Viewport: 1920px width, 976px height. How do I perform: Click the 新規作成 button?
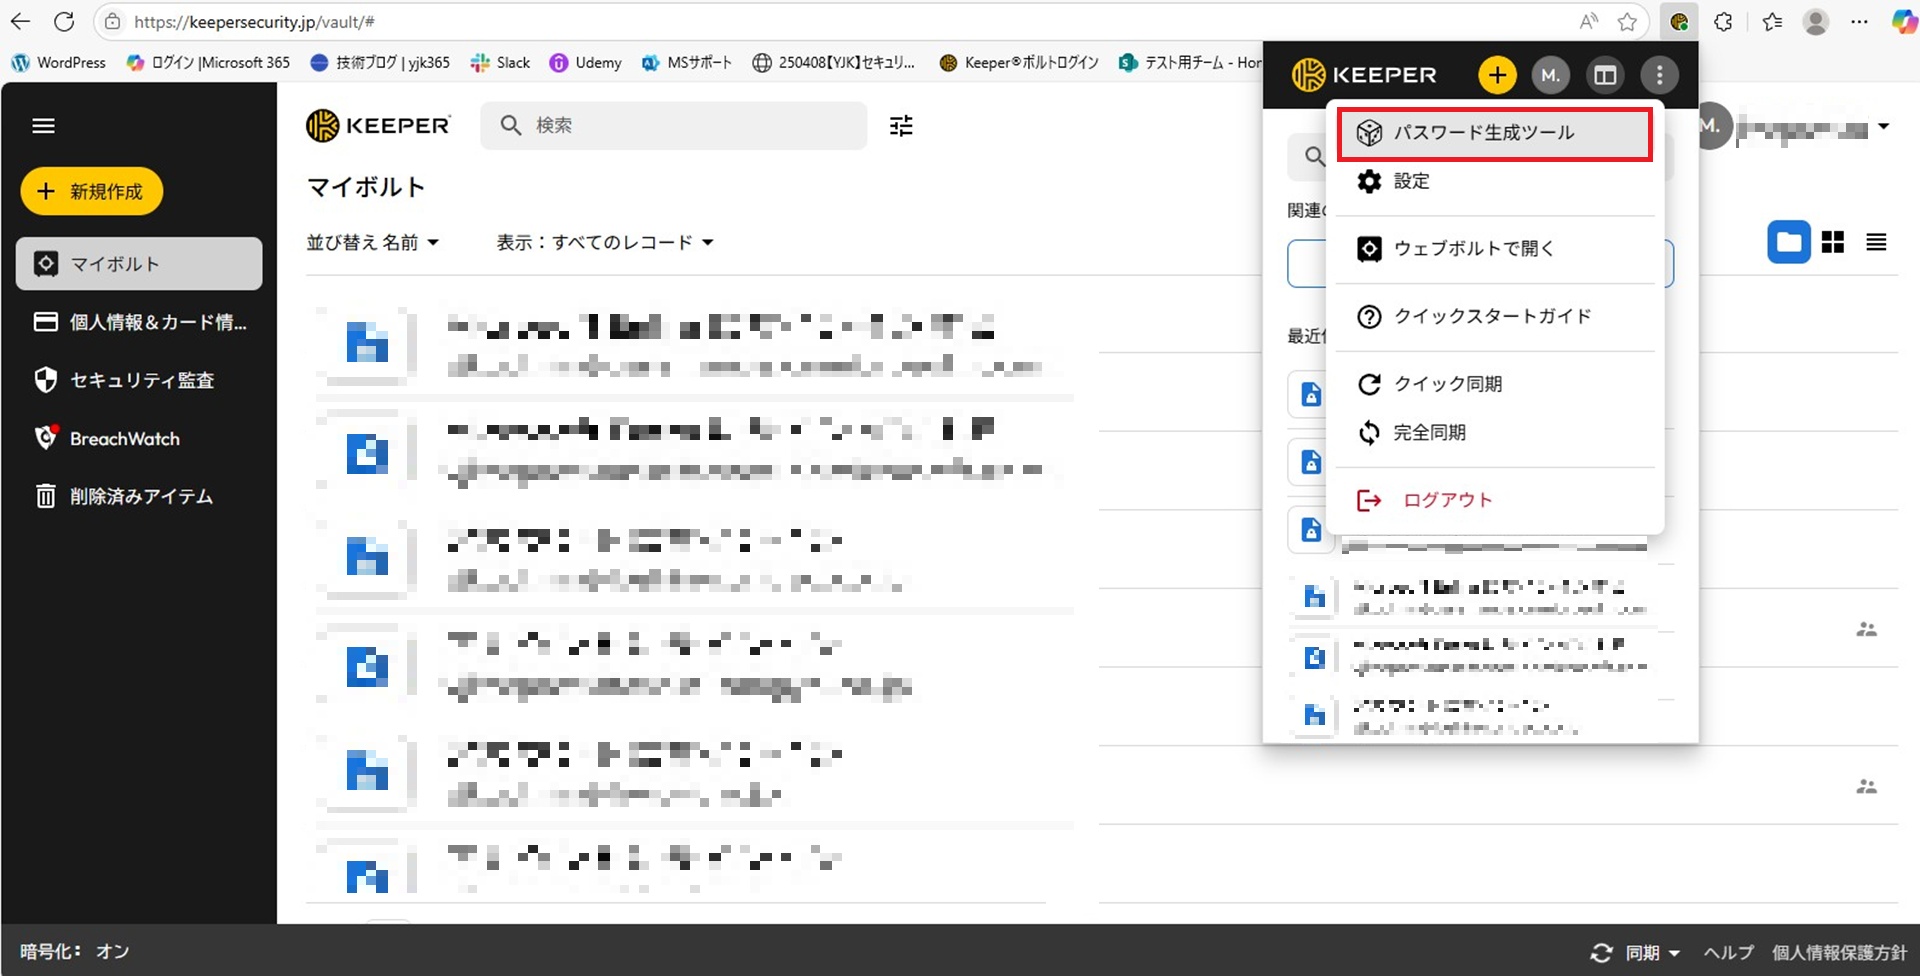(x=92, y=192)
